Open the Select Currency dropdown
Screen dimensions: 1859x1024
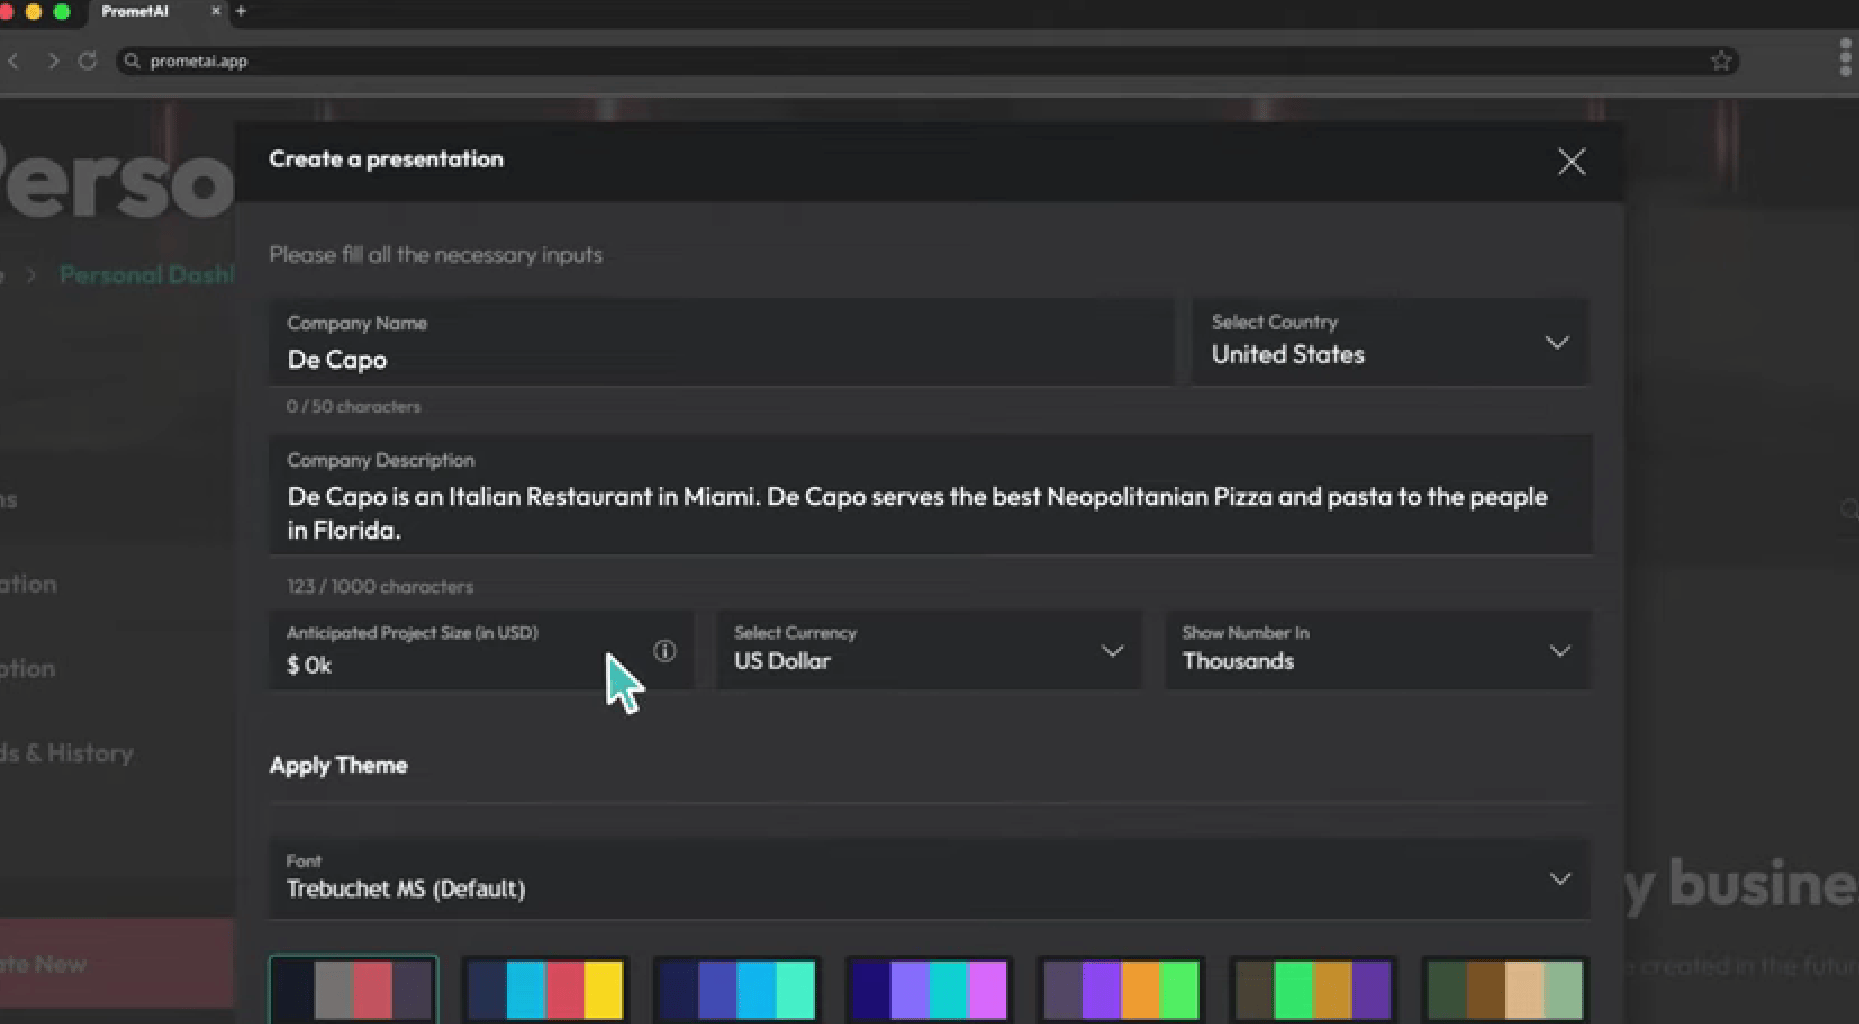[929, 650]
